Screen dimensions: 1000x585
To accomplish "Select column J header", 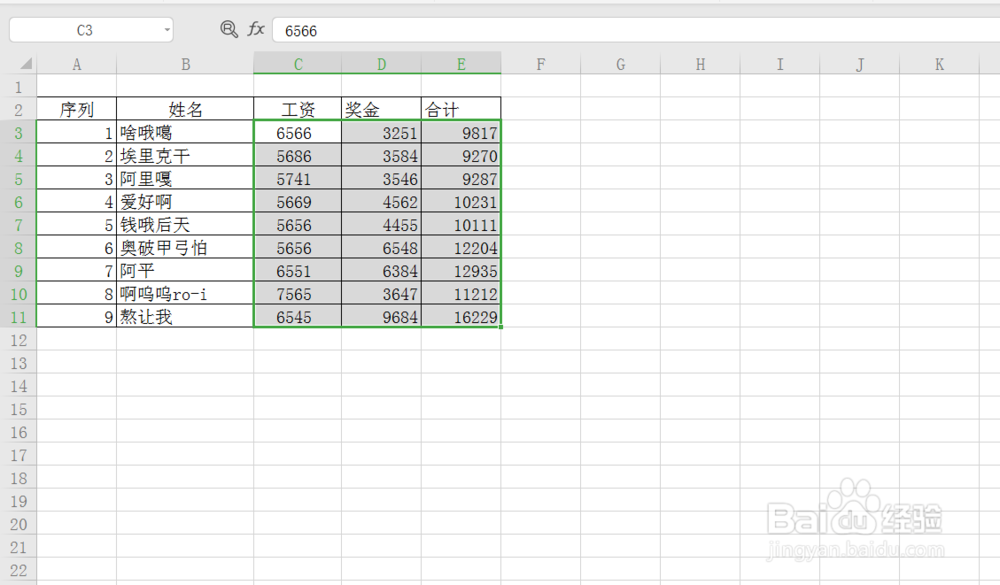I will pos(860,64).
